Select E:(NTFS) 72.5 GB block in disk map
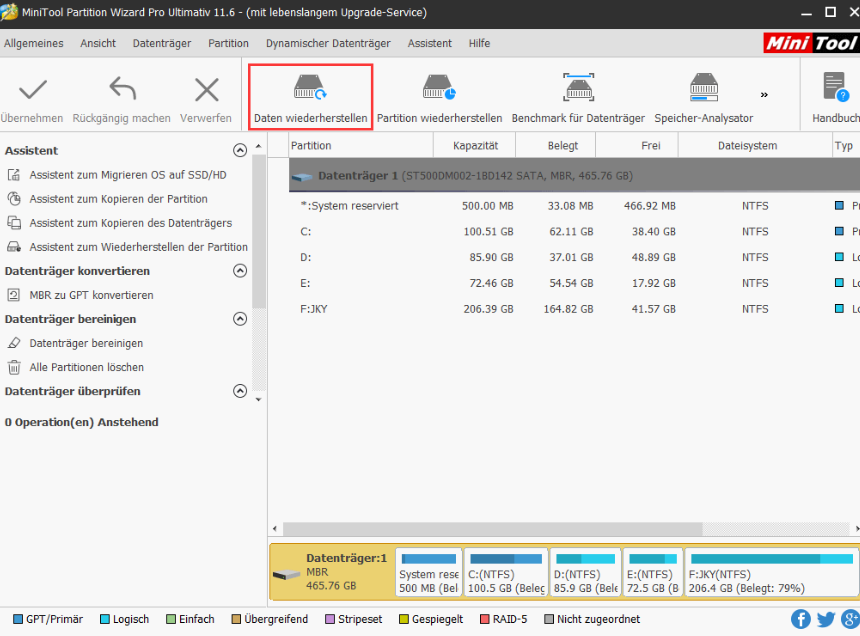Image resolution: width=860 pixels, height=636 pixels. [653, 572]
